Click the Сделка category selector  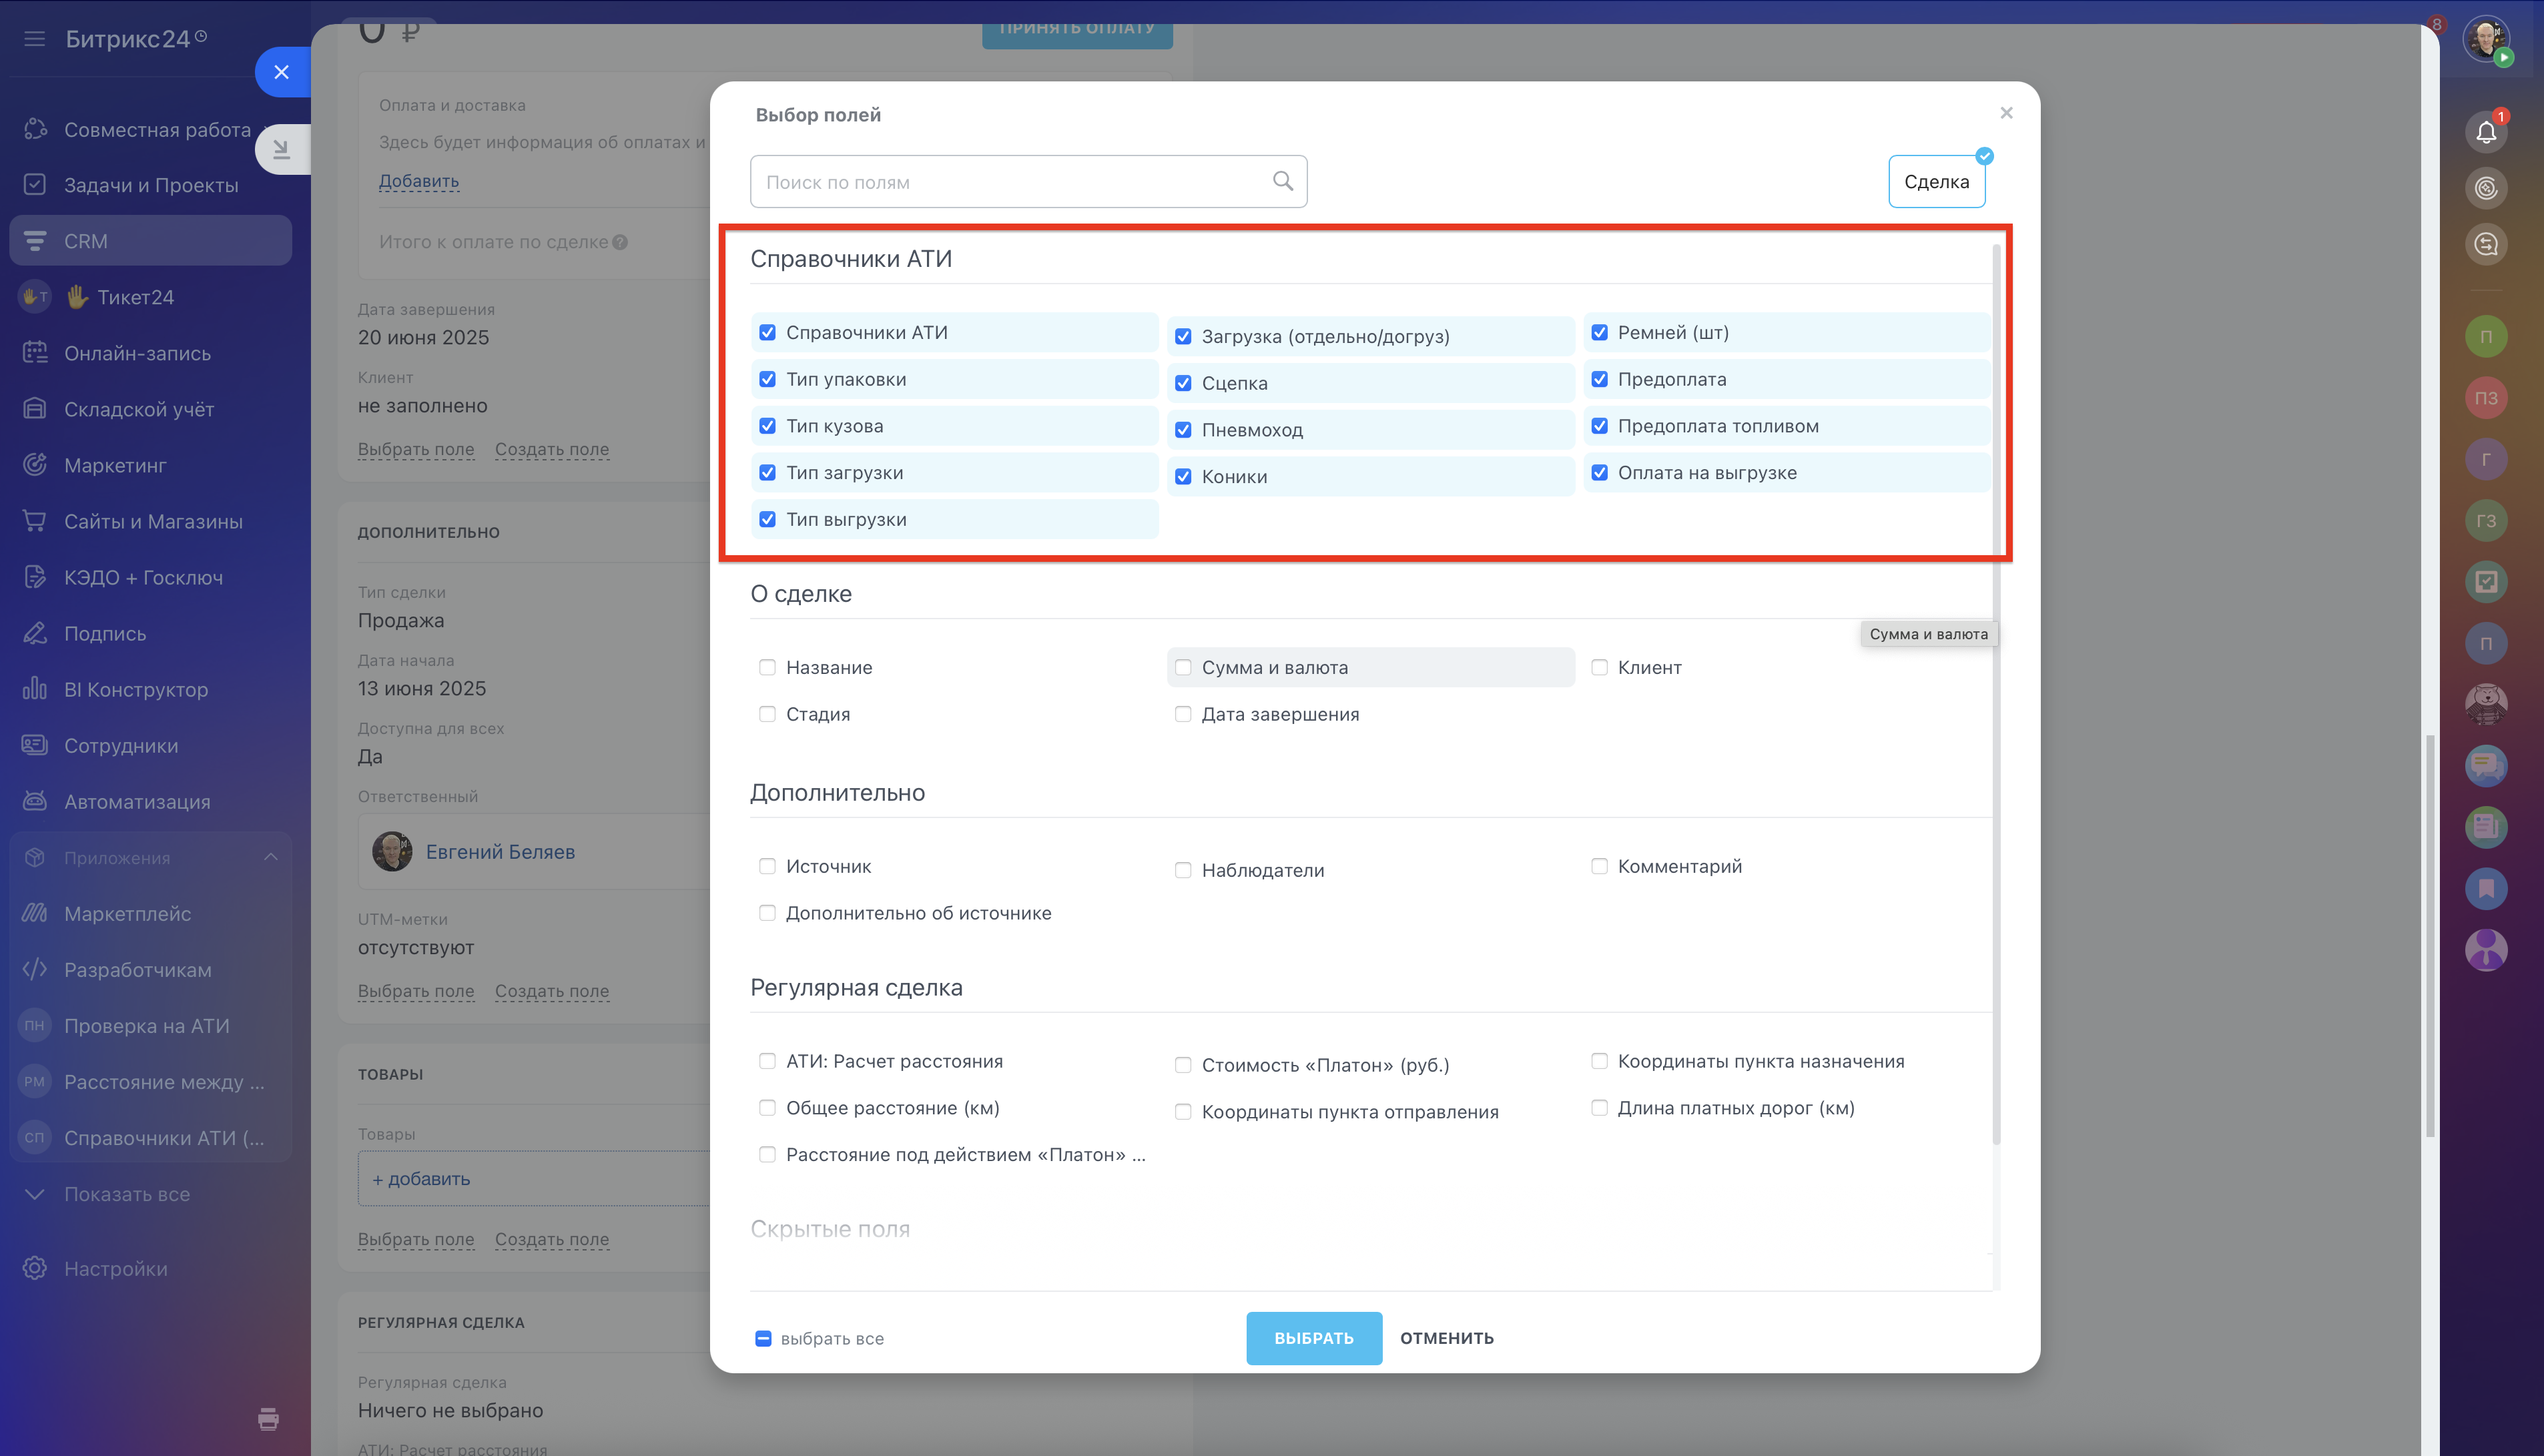tap(1936, 181)
